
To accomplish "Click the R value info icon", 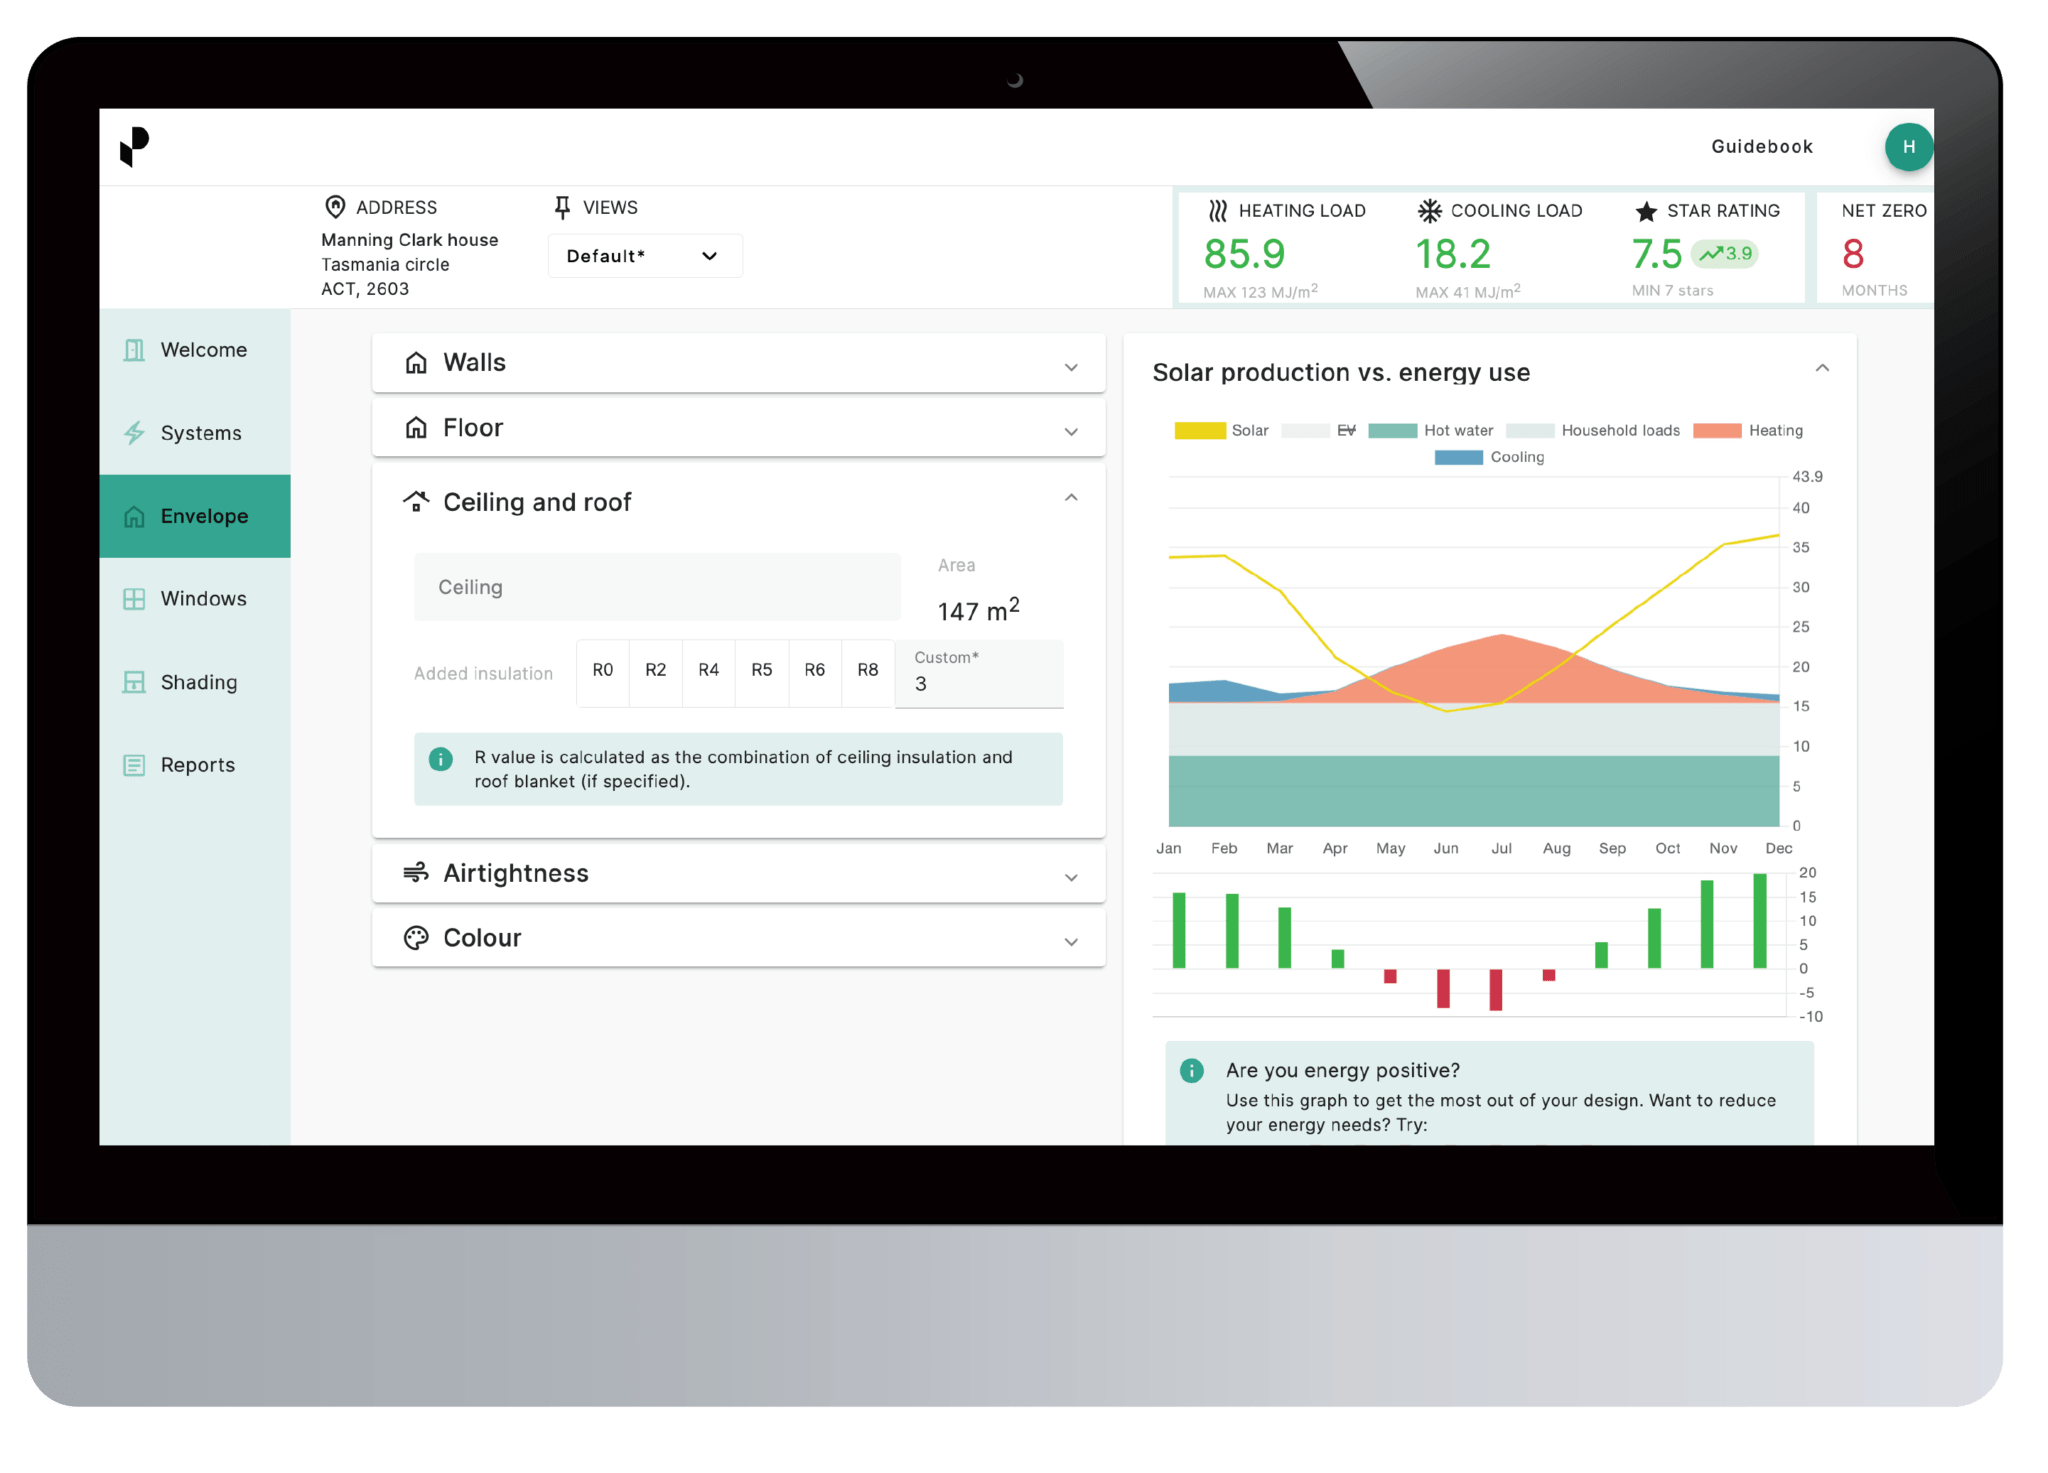I will [440, 758].
